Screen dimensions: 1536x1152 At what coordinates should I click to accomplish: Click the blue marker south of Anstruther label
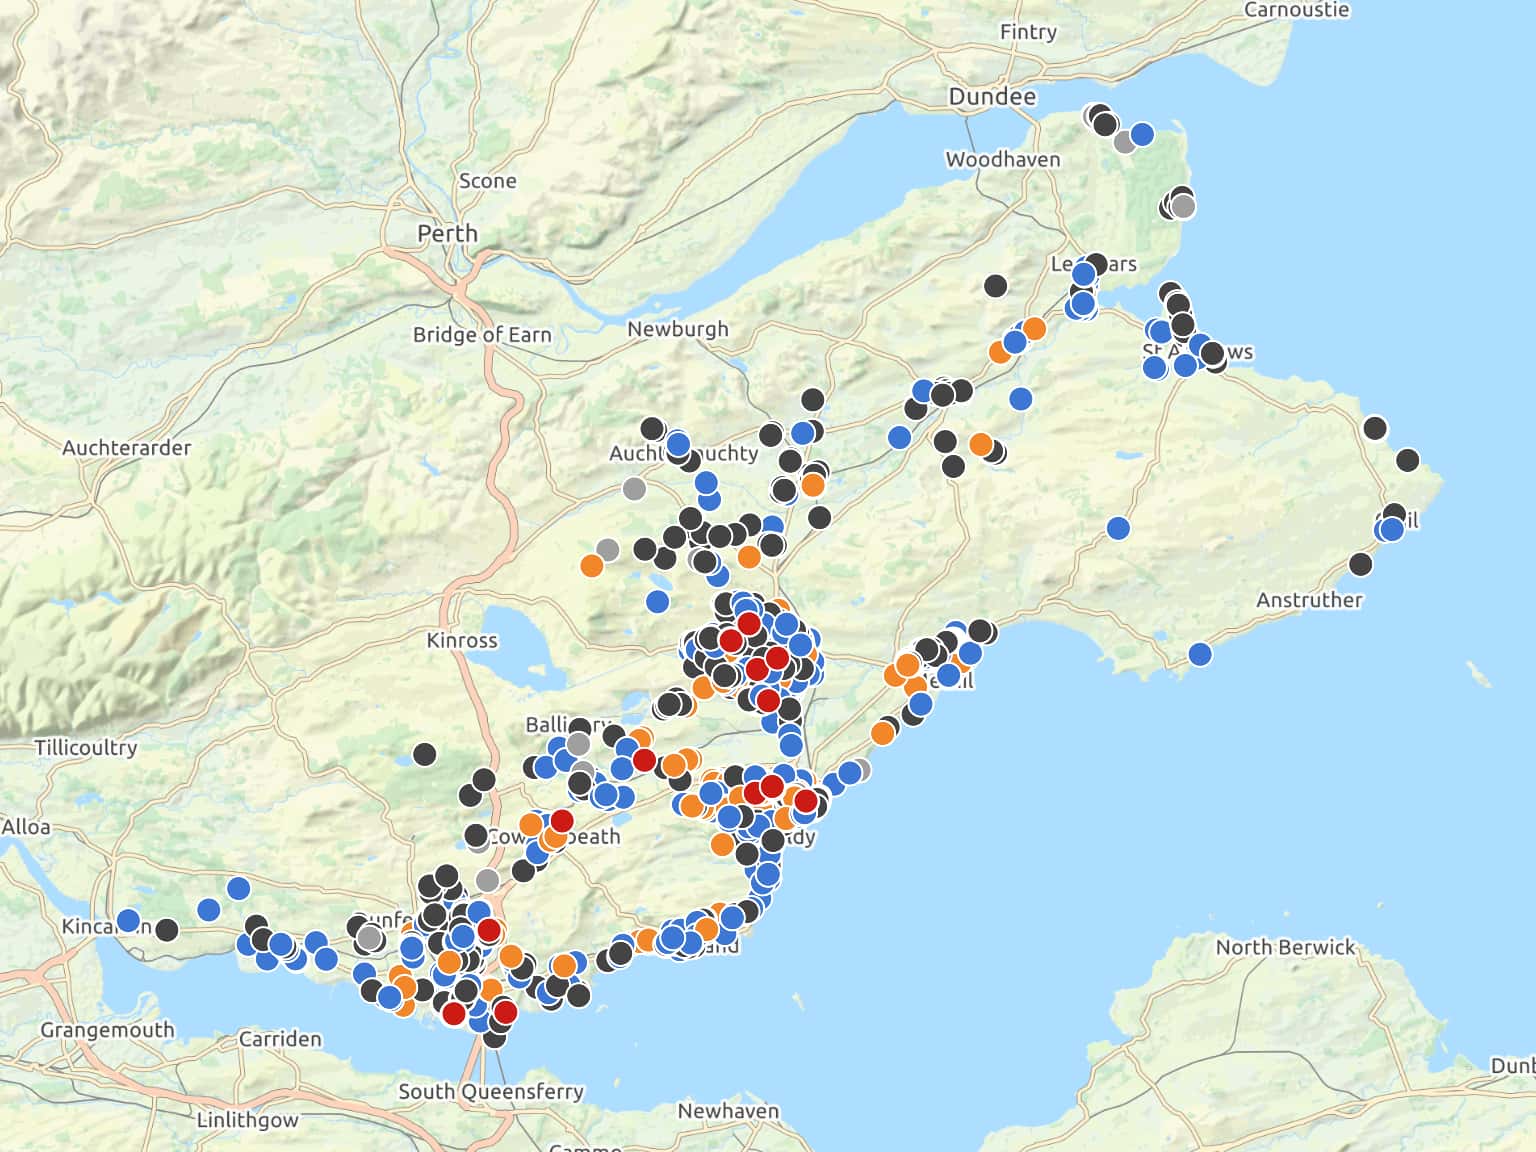click(x=1200, y=654)
